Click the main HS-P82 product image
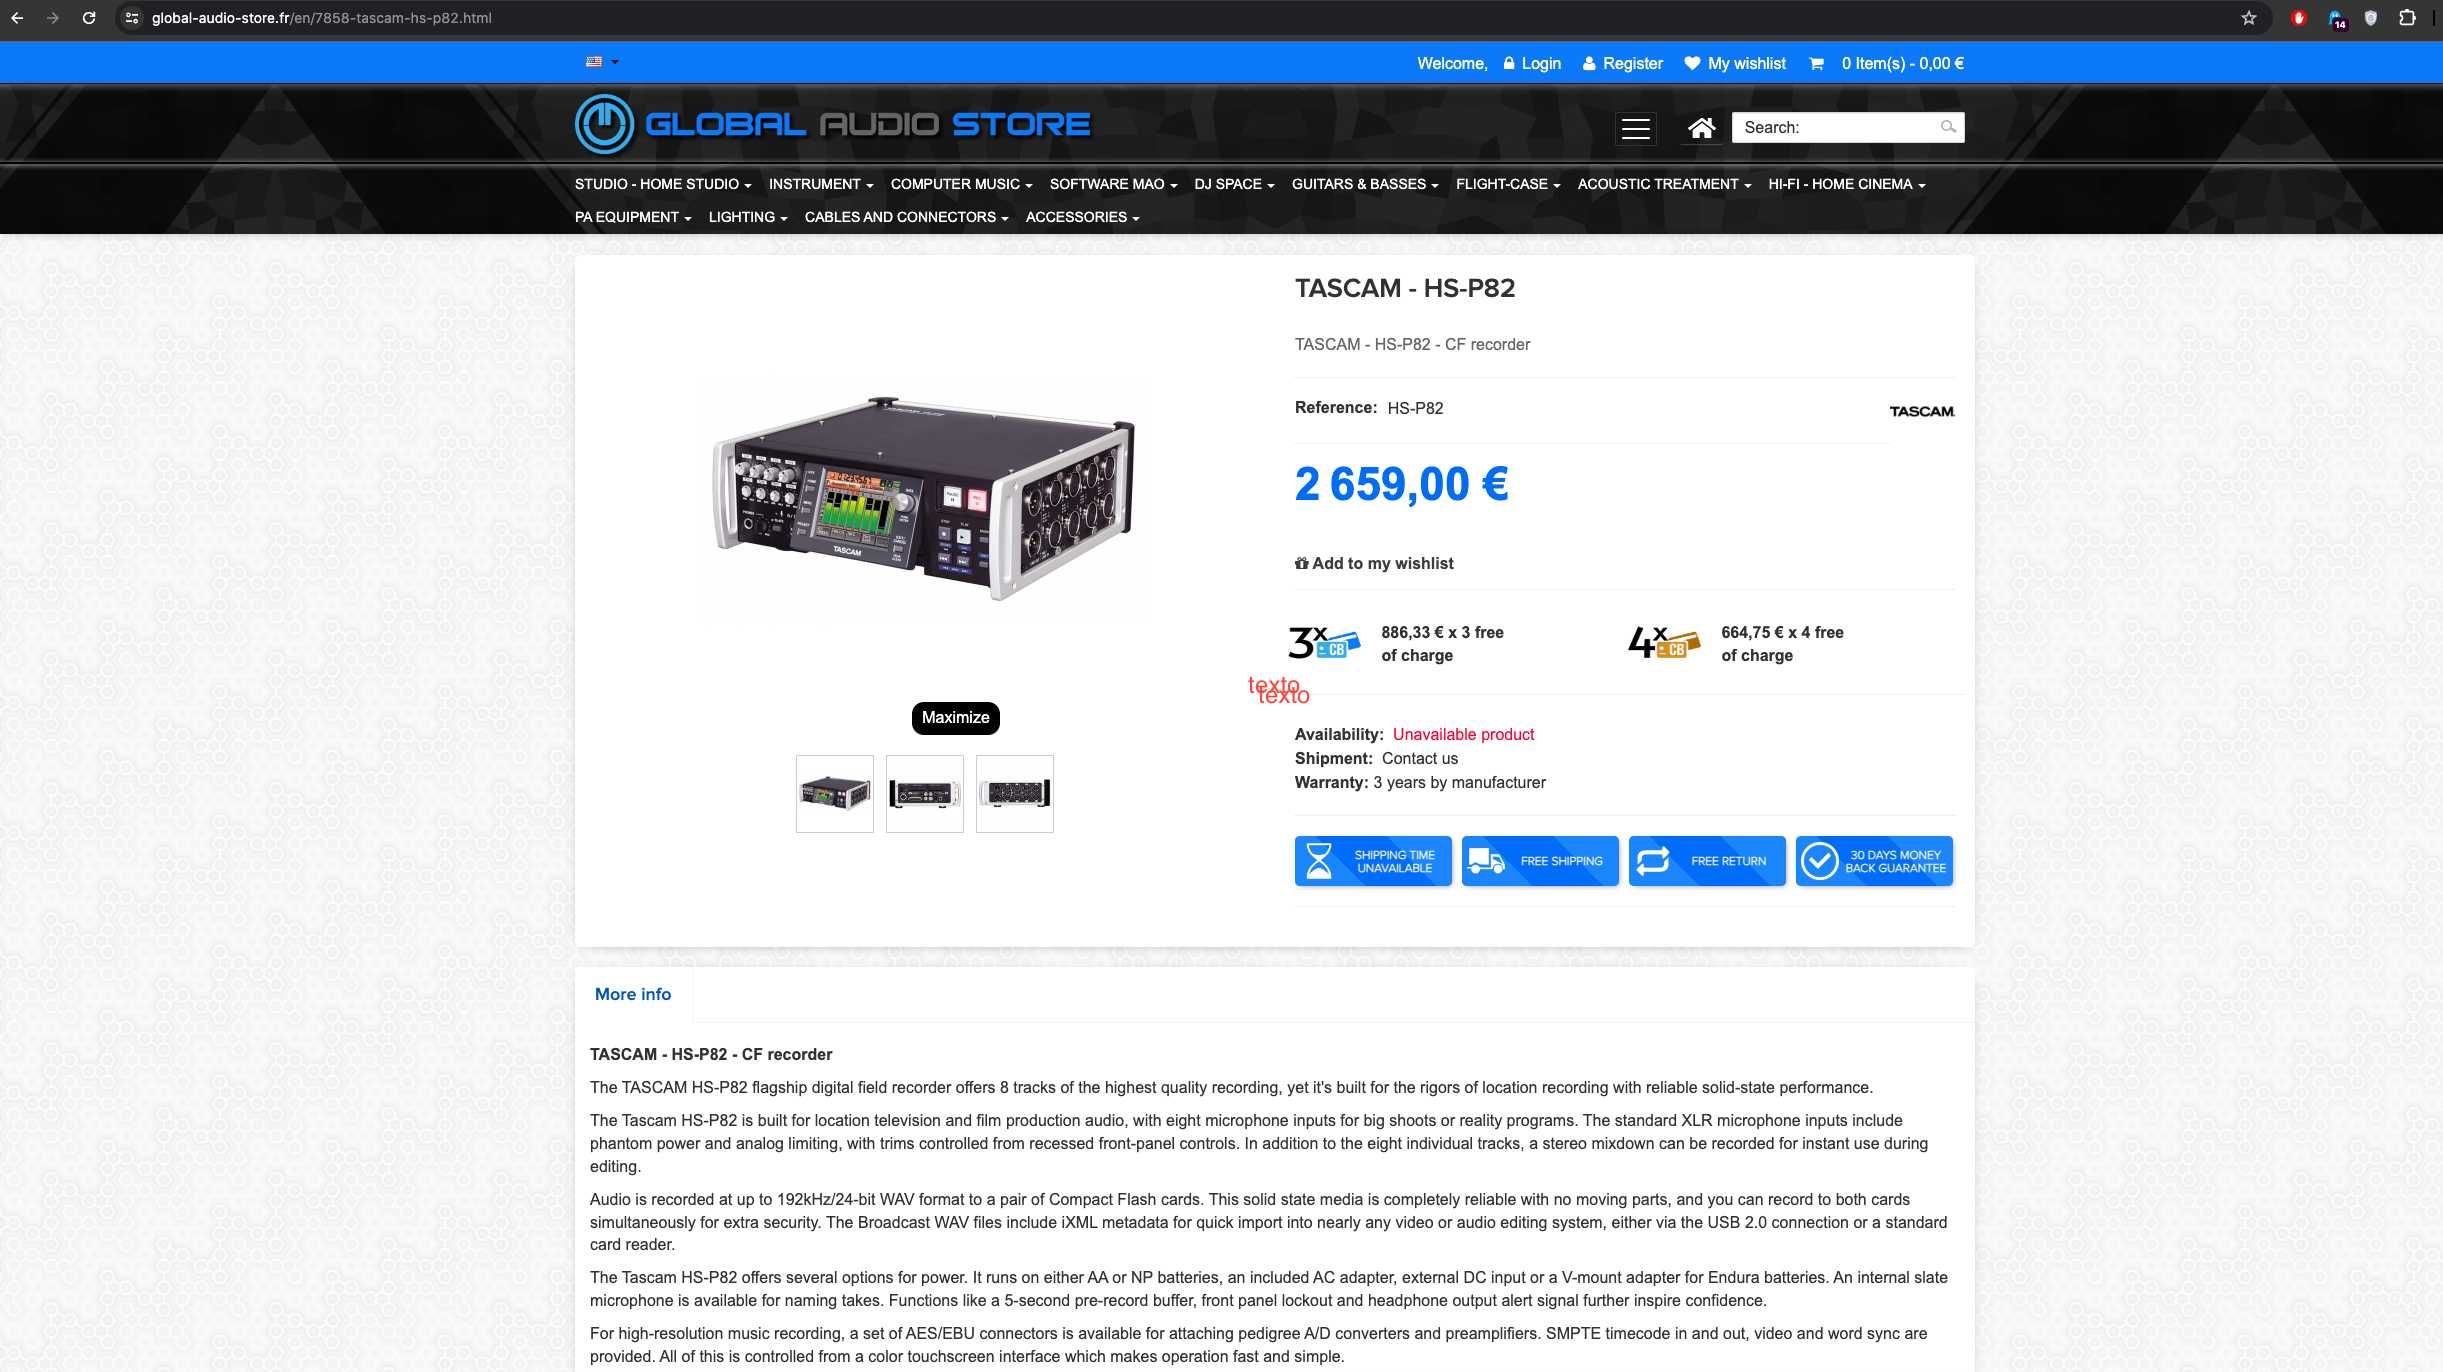The image size is (2443, 1372). pyautogui.click(x=924, y=498)
